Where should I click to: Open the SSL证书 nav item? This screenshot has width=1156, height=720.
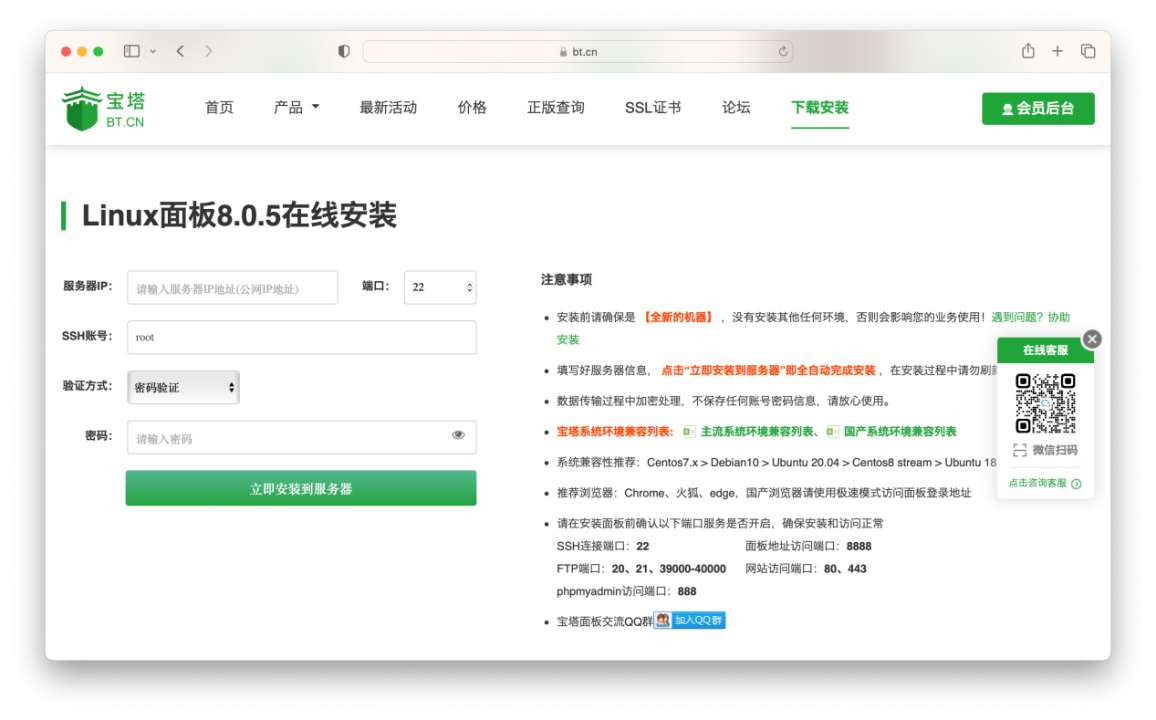652,108
